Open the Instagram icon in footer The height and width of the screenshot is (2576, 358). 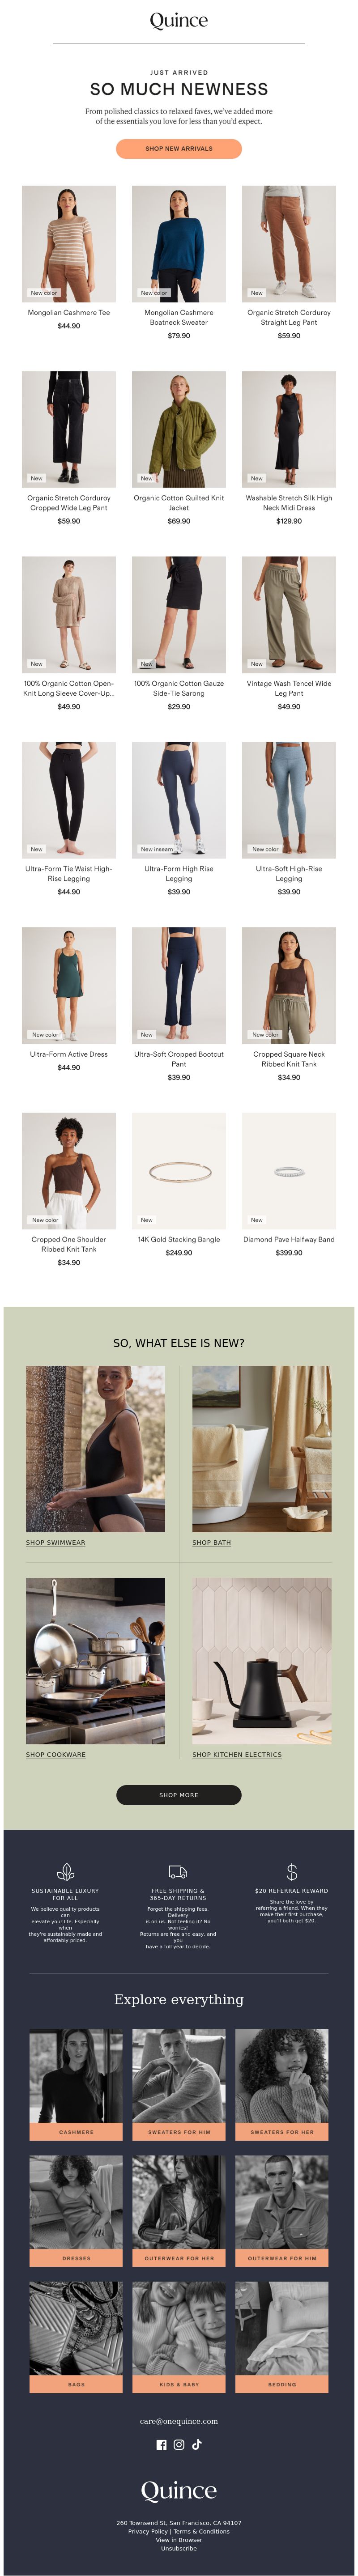(x=179, y=2445)
